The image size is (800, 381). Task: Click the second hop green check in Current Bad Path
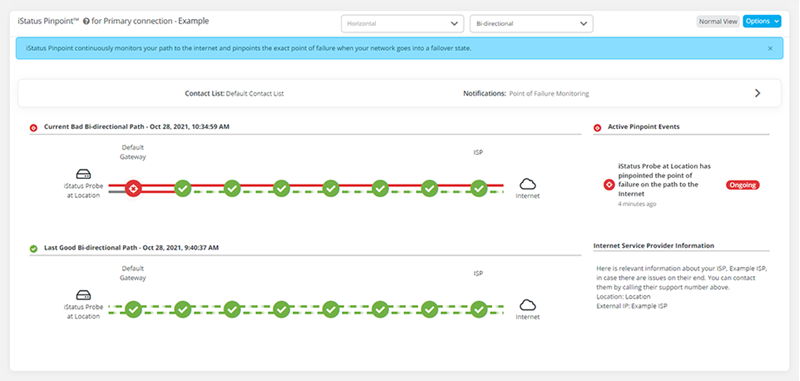point(183,188)
